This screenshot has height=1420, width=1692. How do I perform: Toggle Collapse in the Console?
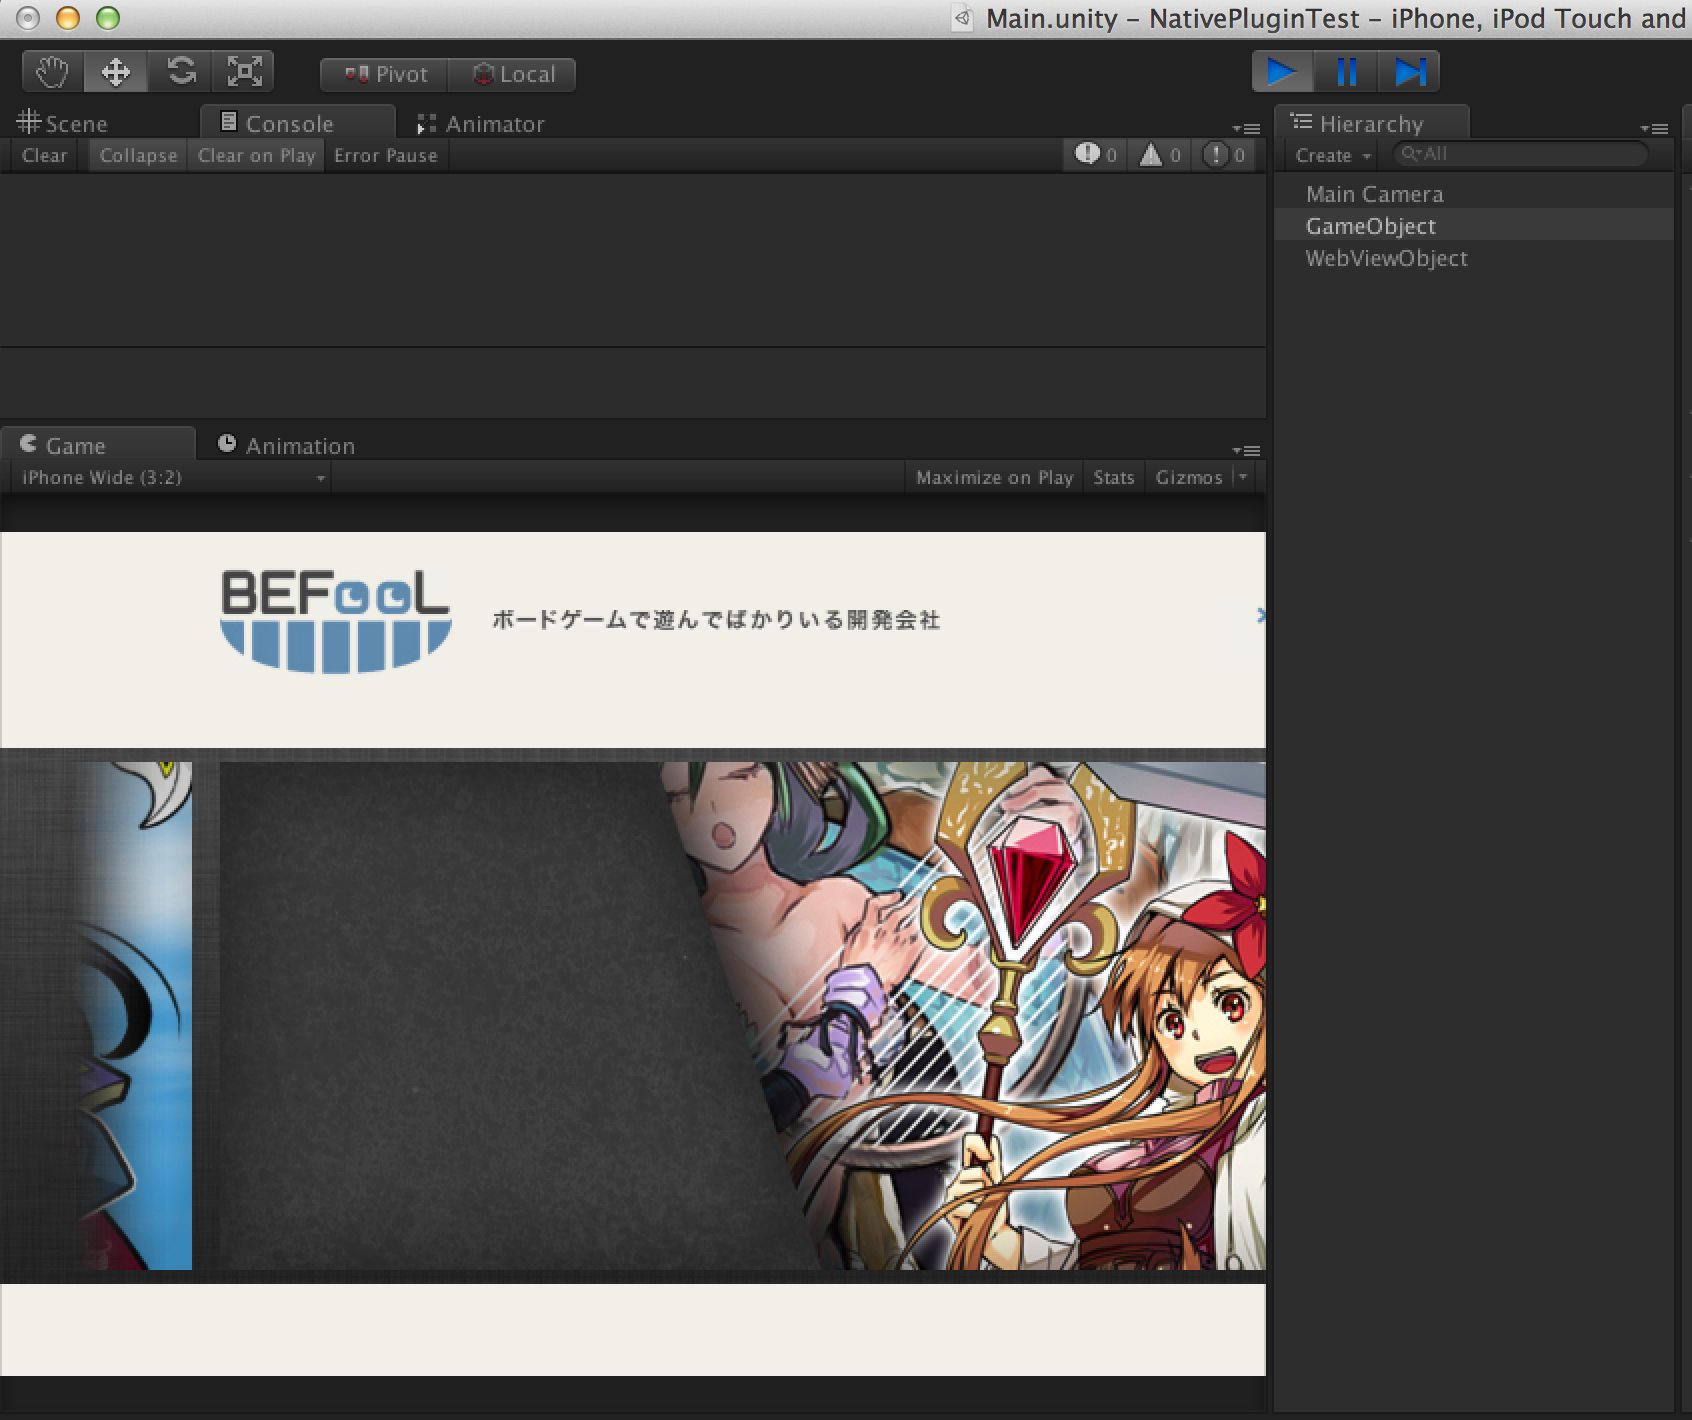click(x=138, y=156)
